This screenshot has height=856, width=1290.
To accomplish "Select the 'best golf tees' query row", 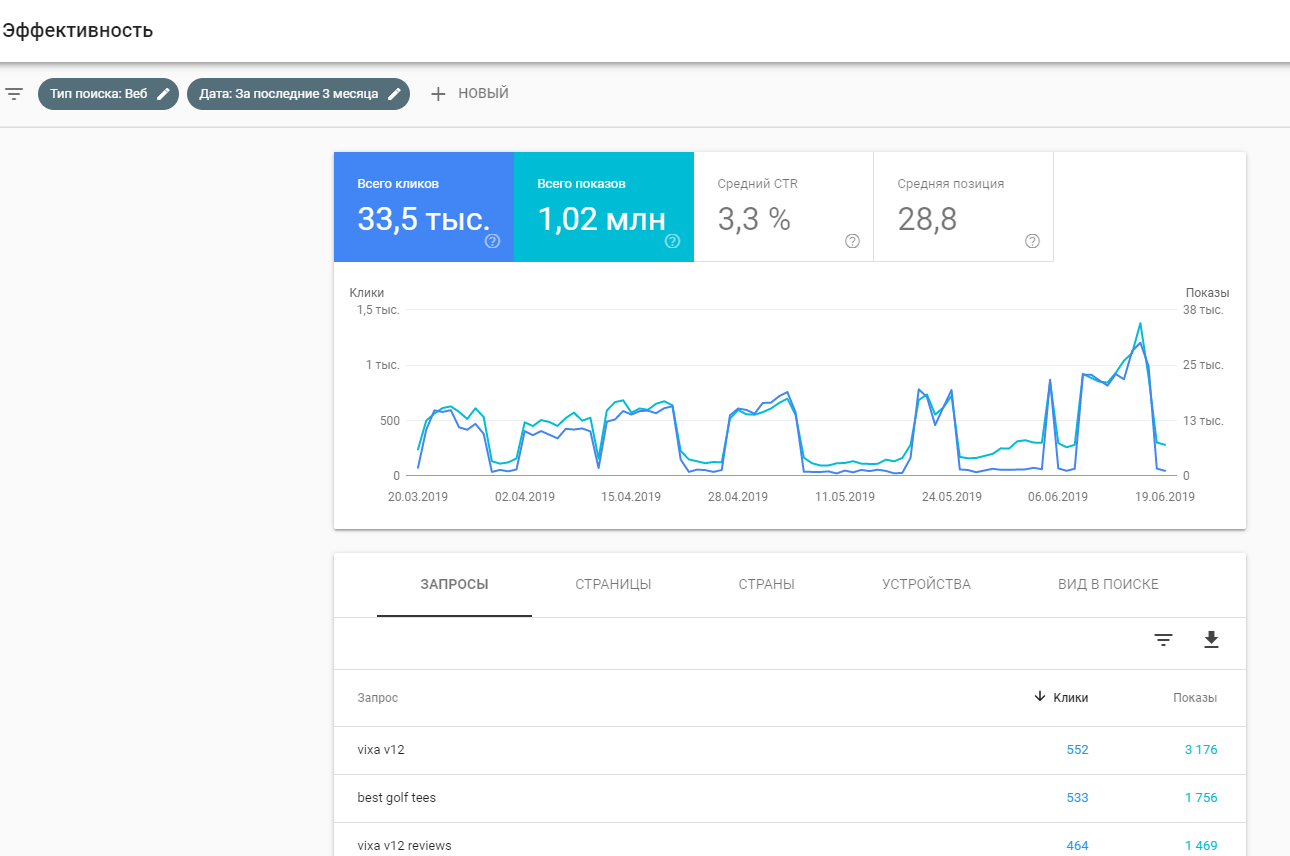I will (790, 798).
